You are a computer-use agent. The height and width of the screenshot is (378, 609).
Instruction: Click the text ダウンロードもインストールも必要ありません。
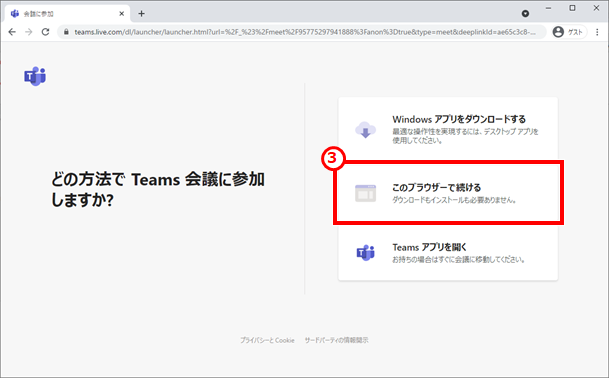point(454,200)
